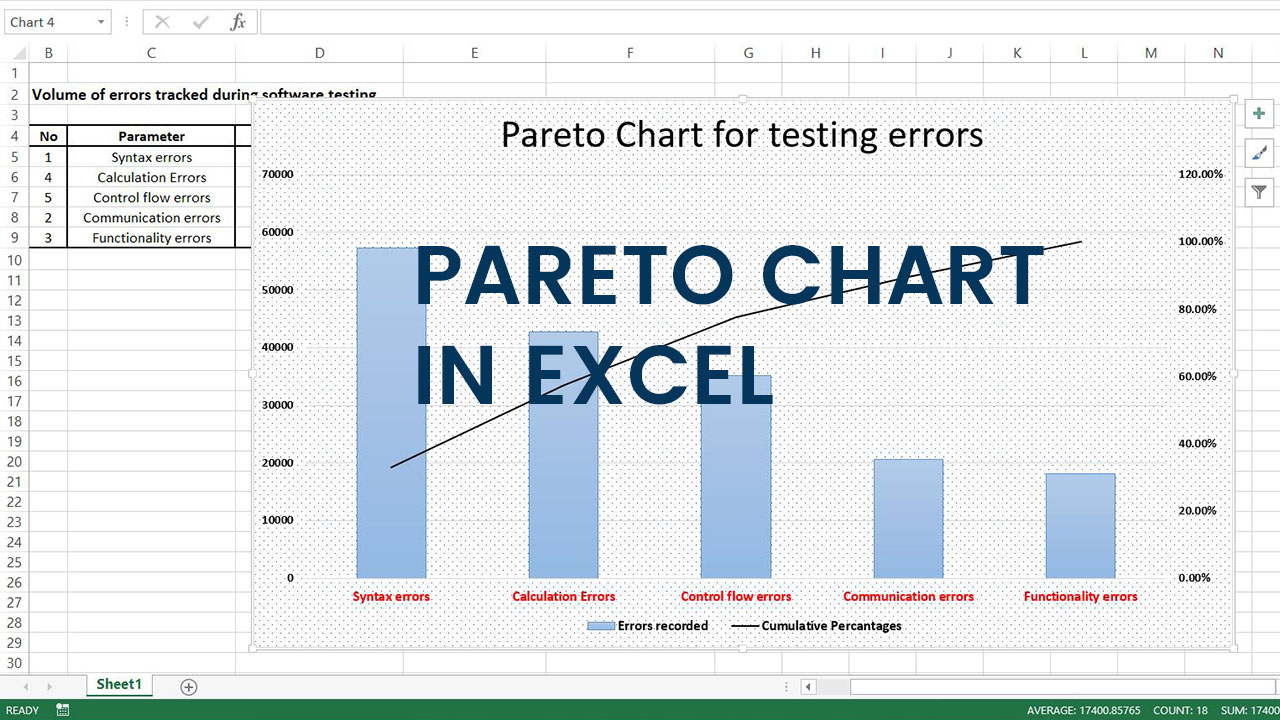This screenshot has width=1280, height=720.
Task: Select the No header cell
Action: tap(48, 137)
